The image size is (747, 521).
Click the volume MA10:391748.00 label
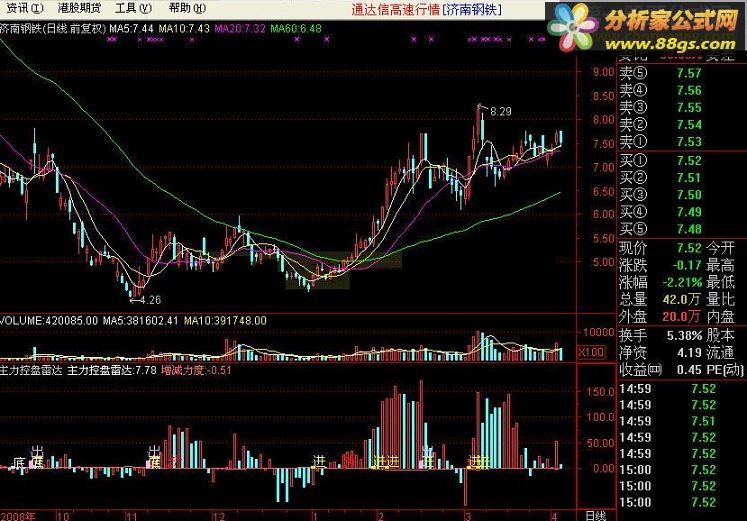[x=225, y=321]
